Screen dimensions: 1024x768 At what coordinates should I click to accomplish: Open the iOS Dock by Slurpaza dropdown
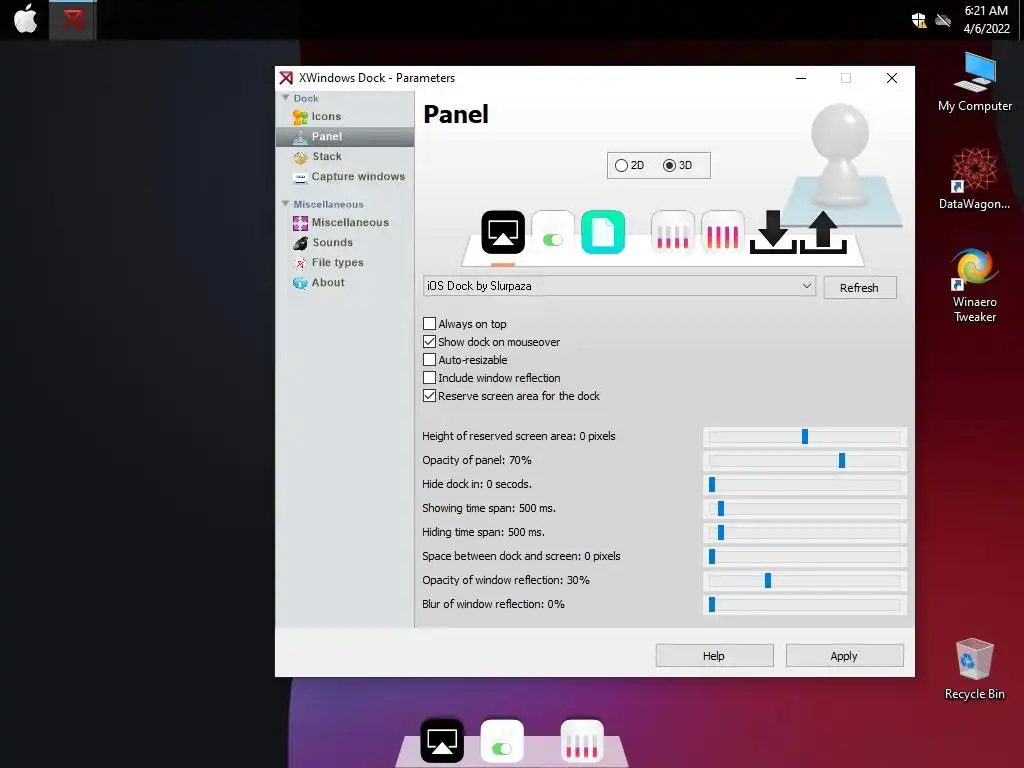(x=619, y=286)
